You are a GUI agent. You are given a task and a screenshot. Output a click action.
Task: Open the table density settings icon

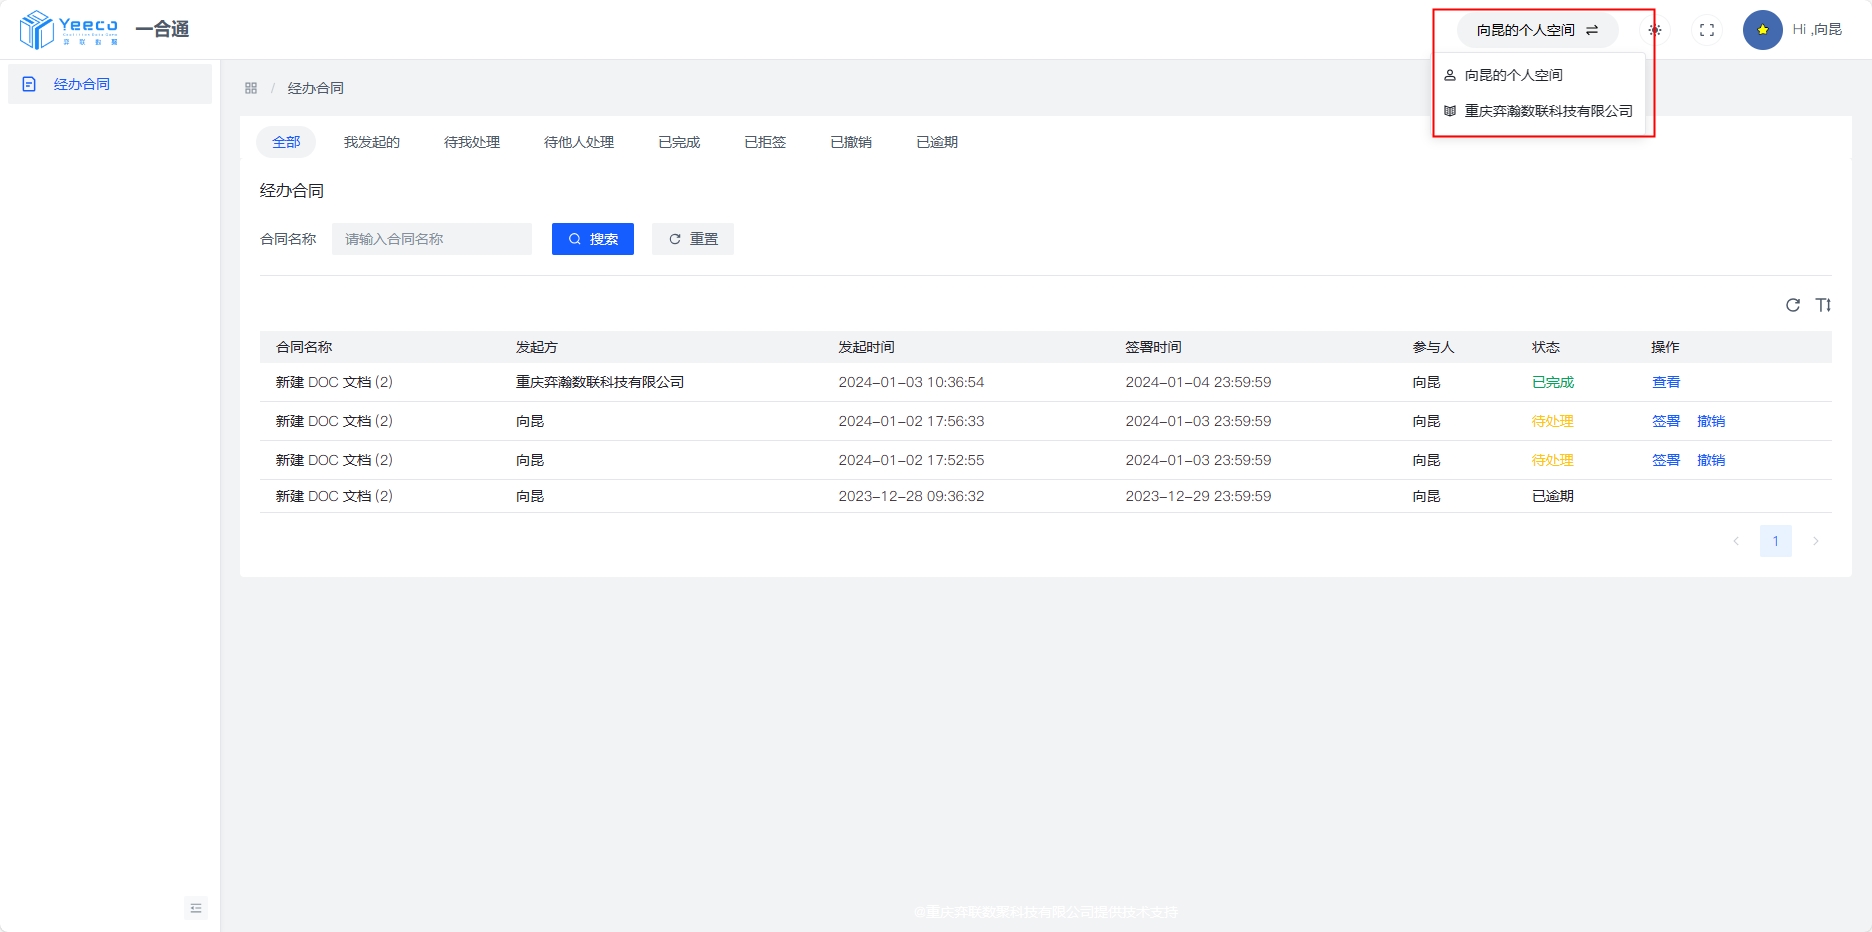coord(1823,305)
